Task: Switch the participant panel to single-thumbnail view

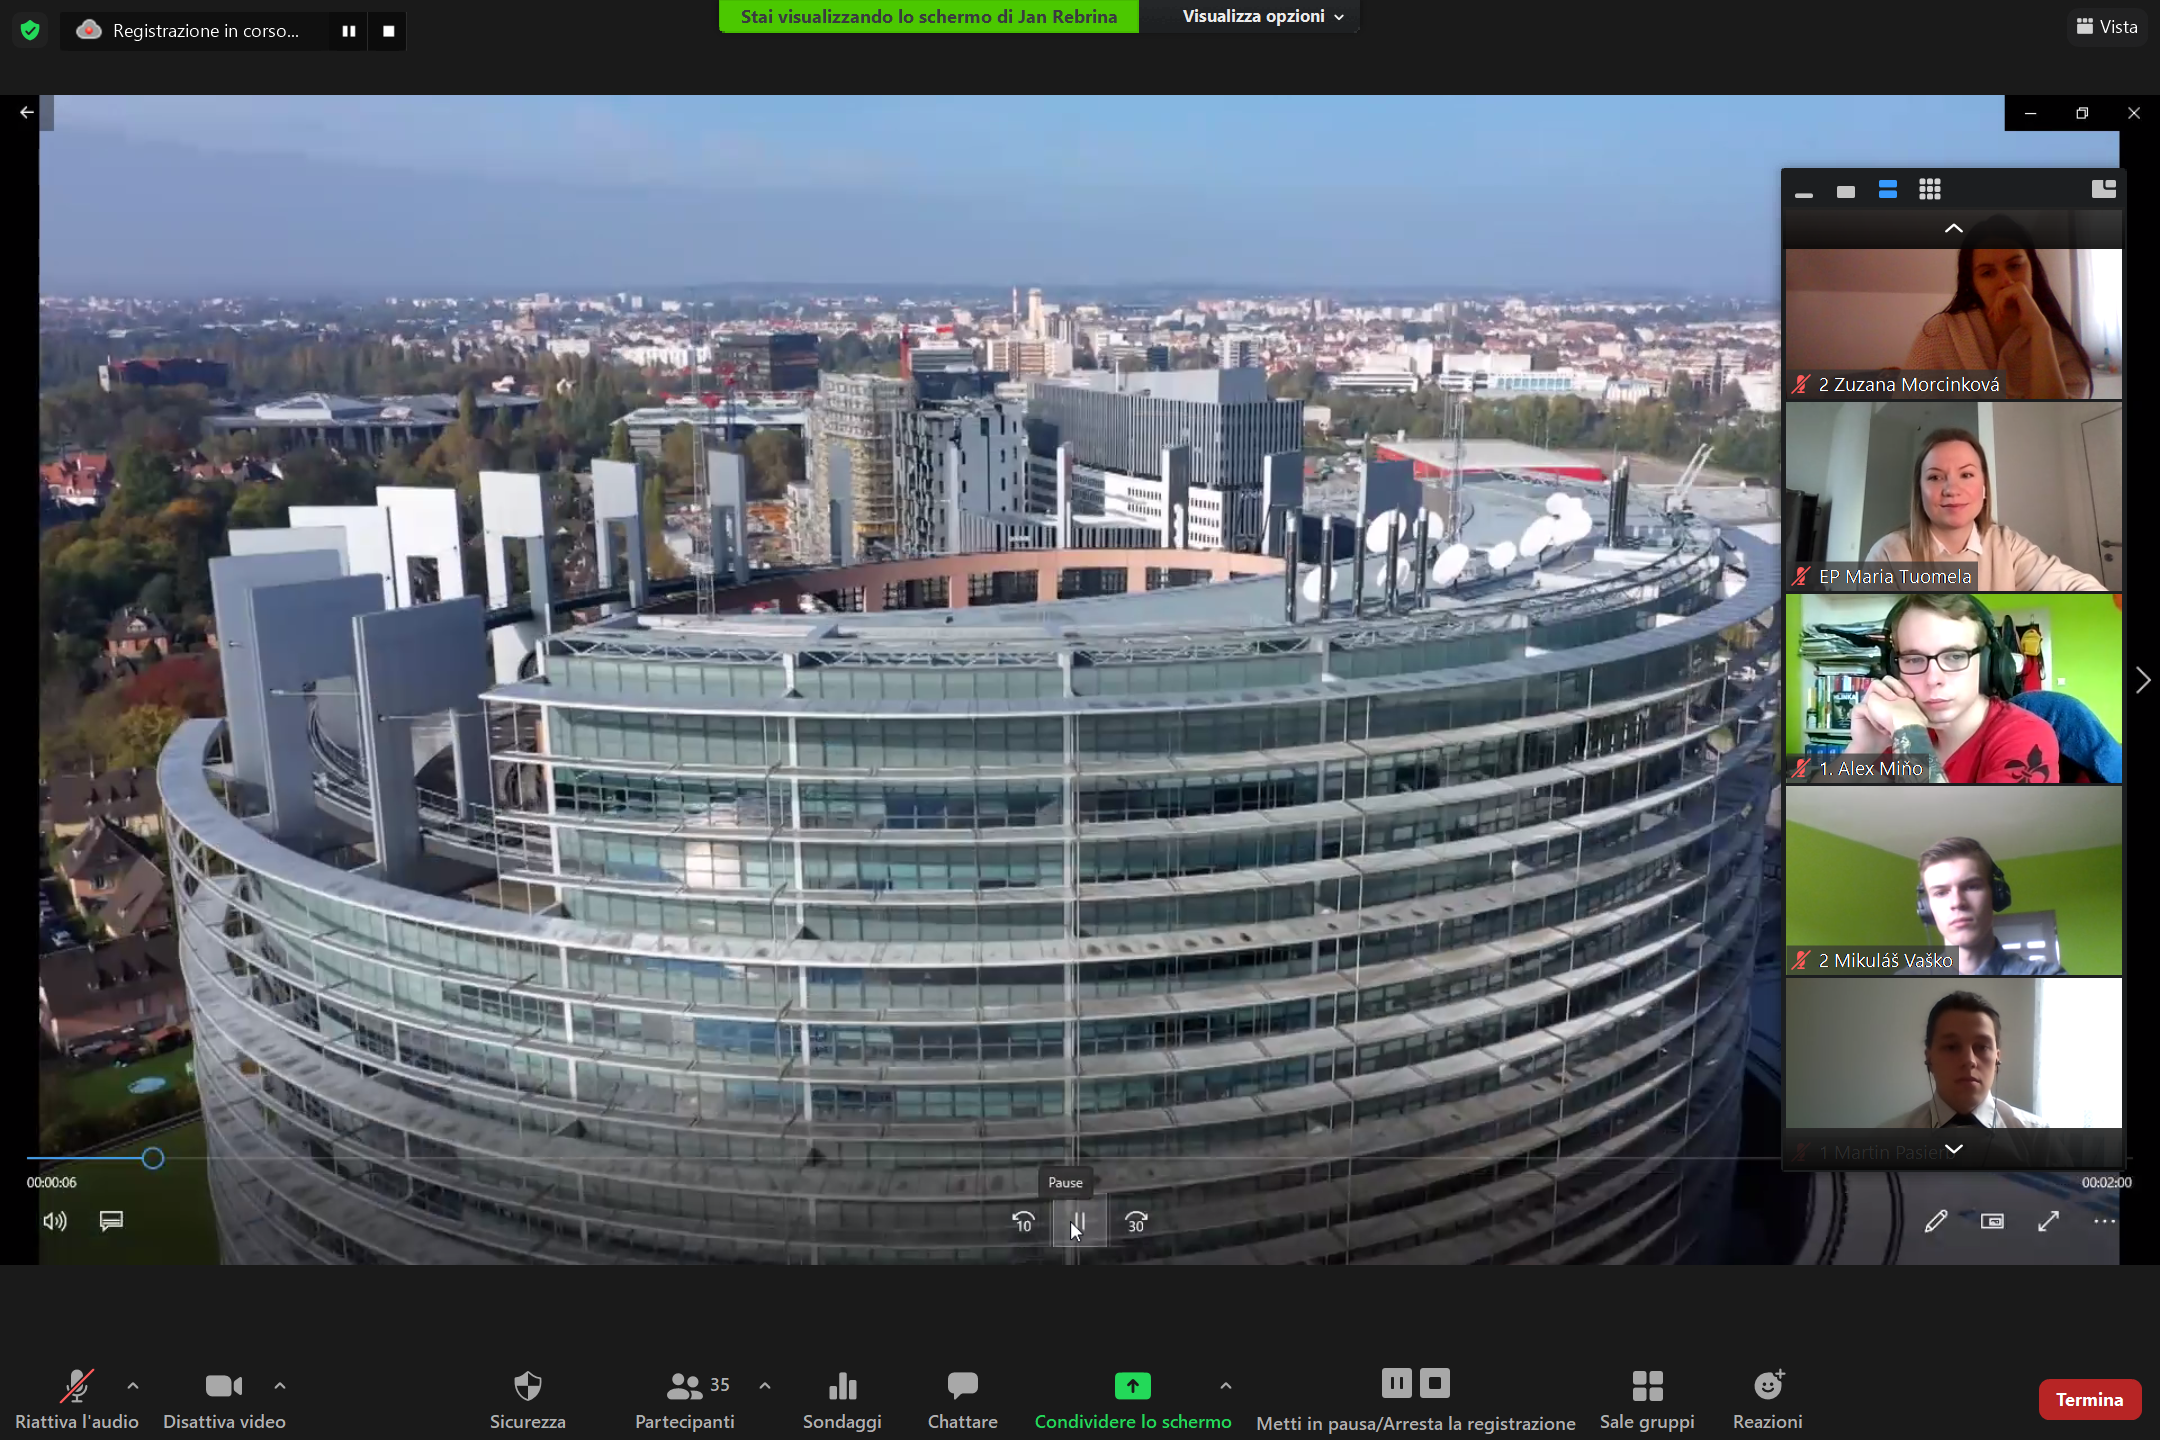Action: point(1846,190)
